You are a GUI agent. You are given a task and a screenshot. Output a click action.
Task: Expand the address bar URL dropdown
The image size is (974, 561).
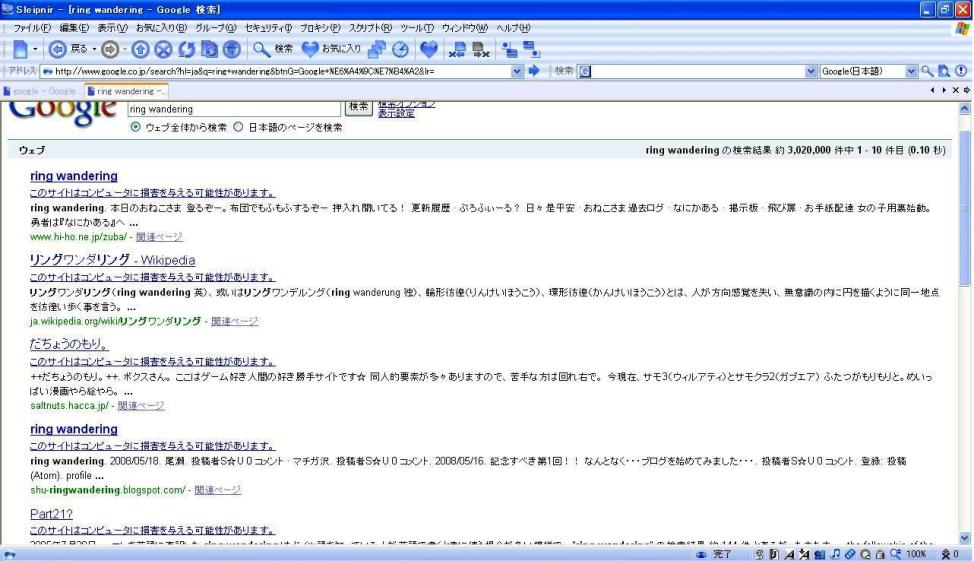[517, 71]
